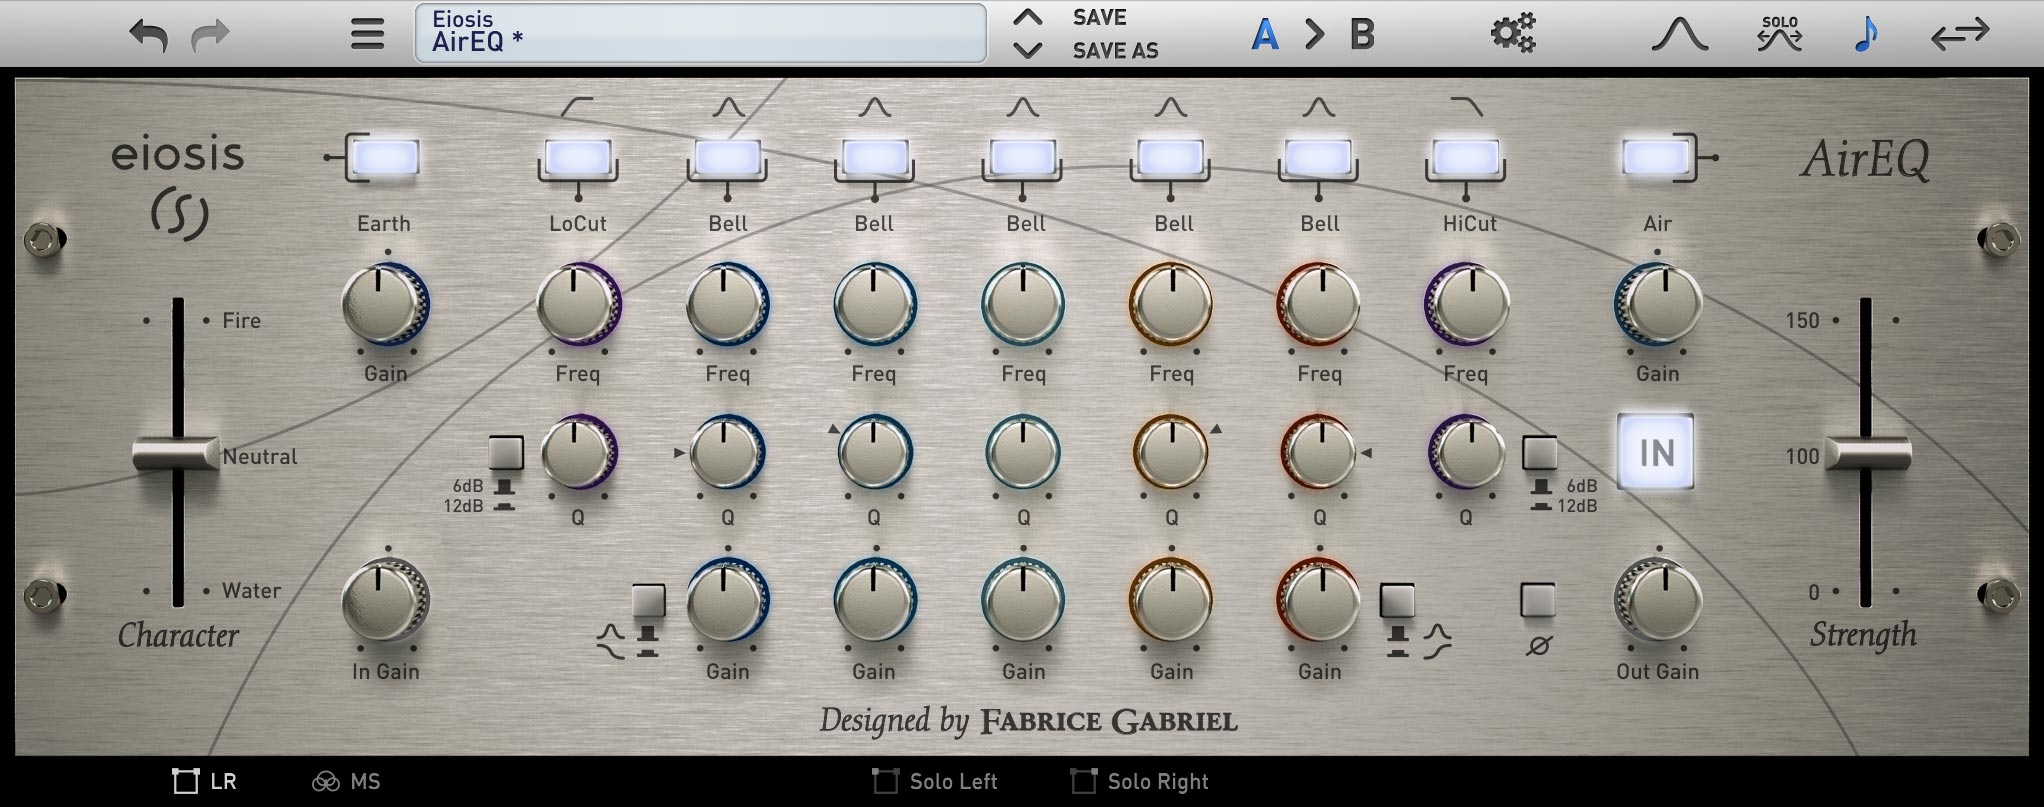Enable Solo Left
This screenshot has width=2044, height=807.
[934, 781]
